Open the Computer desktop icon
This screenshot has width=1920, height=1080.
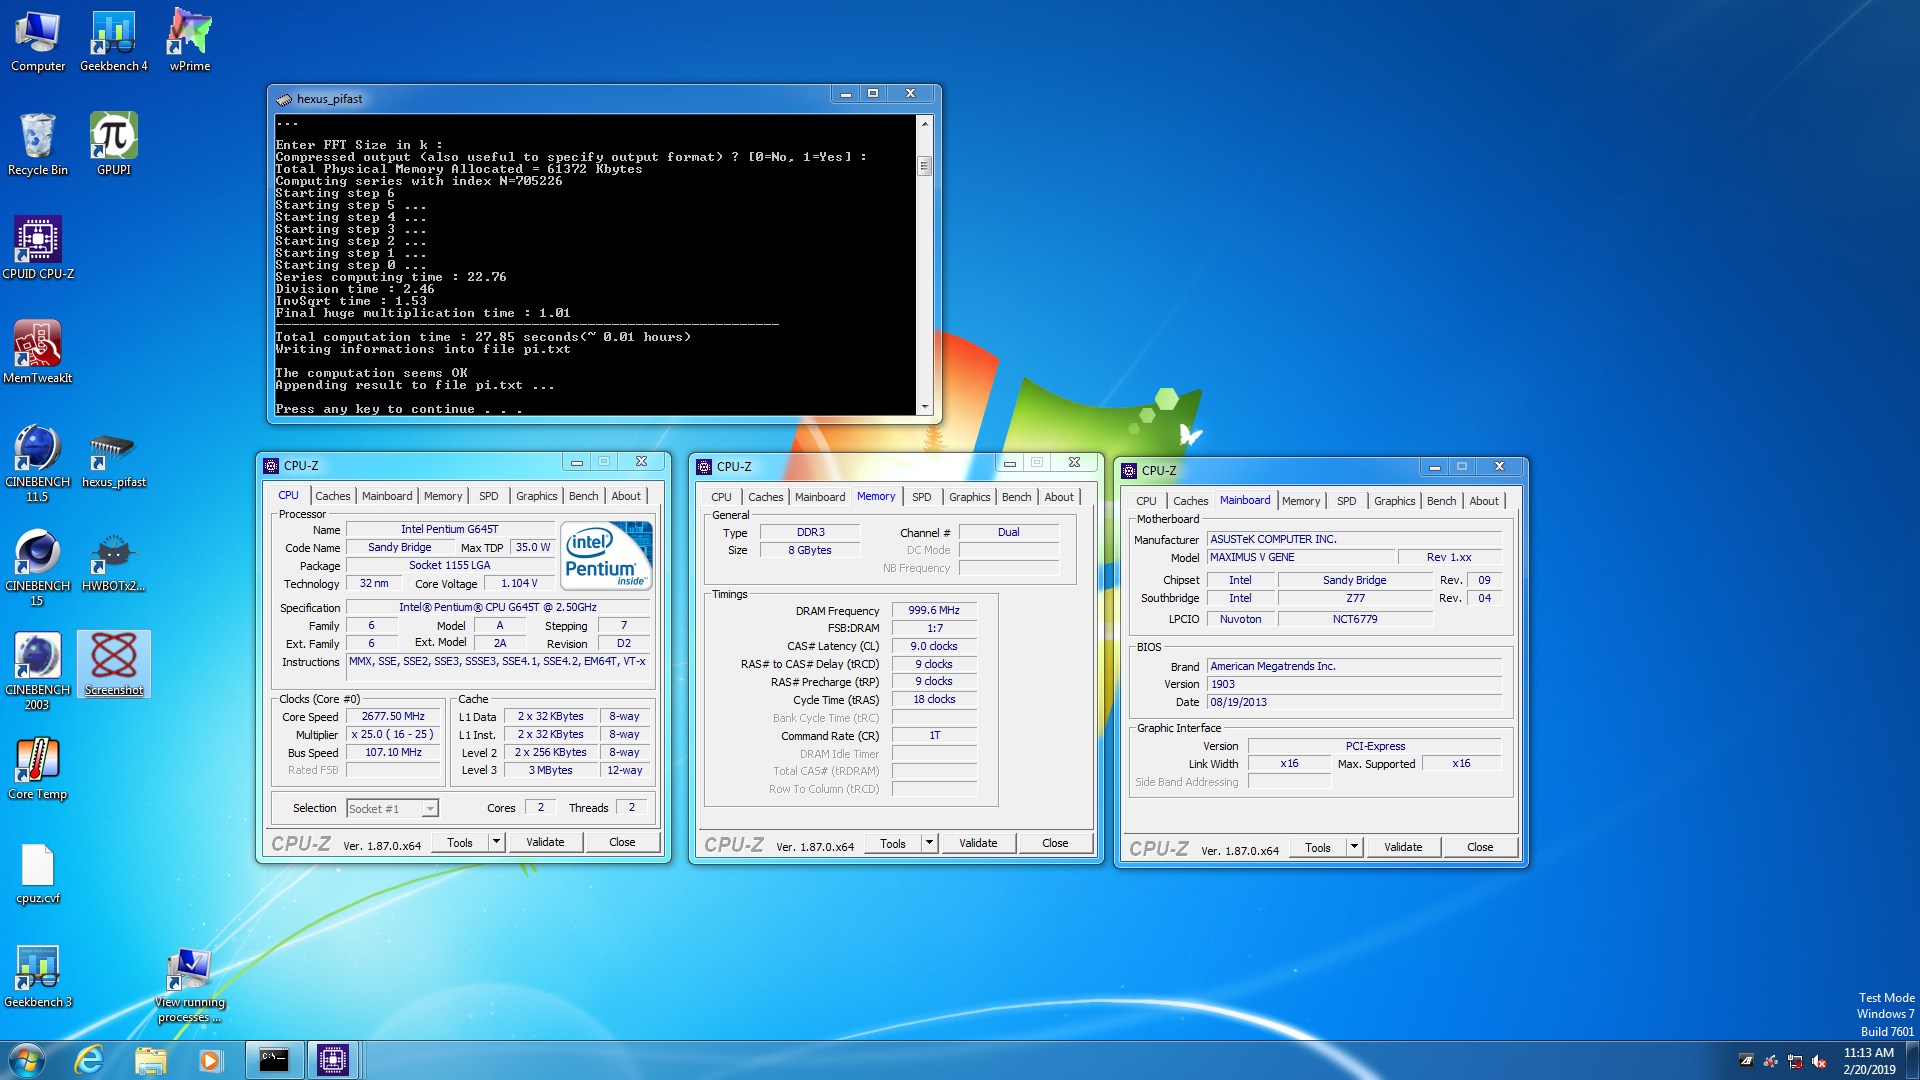(38, 42)
